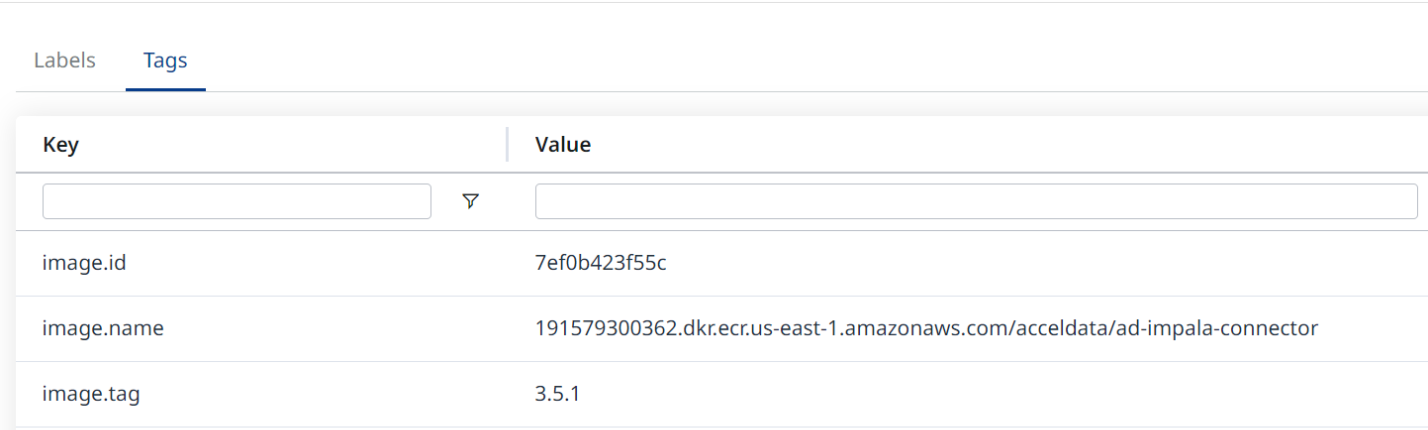Open the Key column filter funnel icon
The height and width of the screenshot is (430, 1428).
pyautogui.click(x=470, y=201)
